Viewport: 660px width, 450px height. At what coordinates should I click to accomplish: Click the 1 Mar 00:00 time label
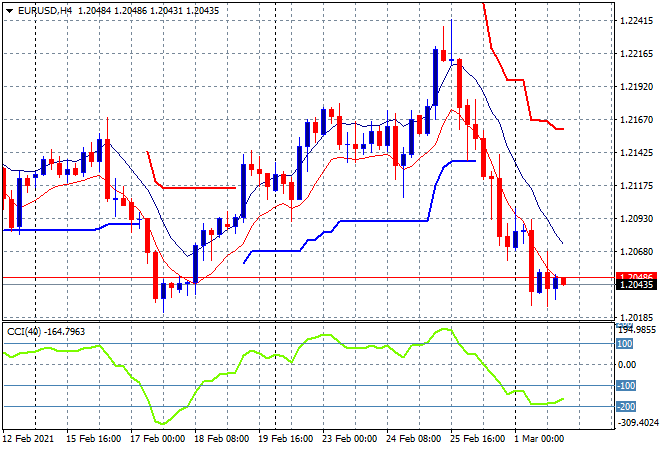coord(539,439)
